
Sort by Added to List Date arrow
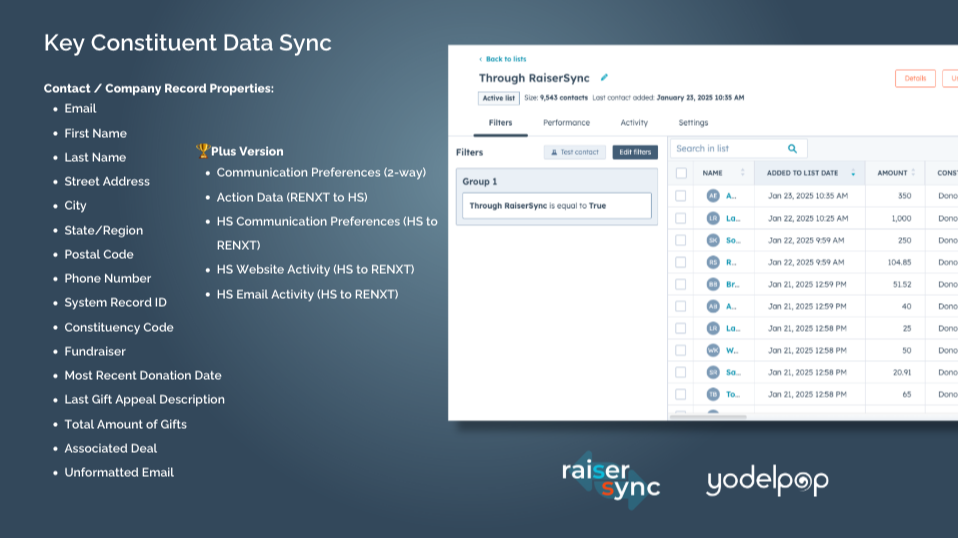[x=853, y=173]
